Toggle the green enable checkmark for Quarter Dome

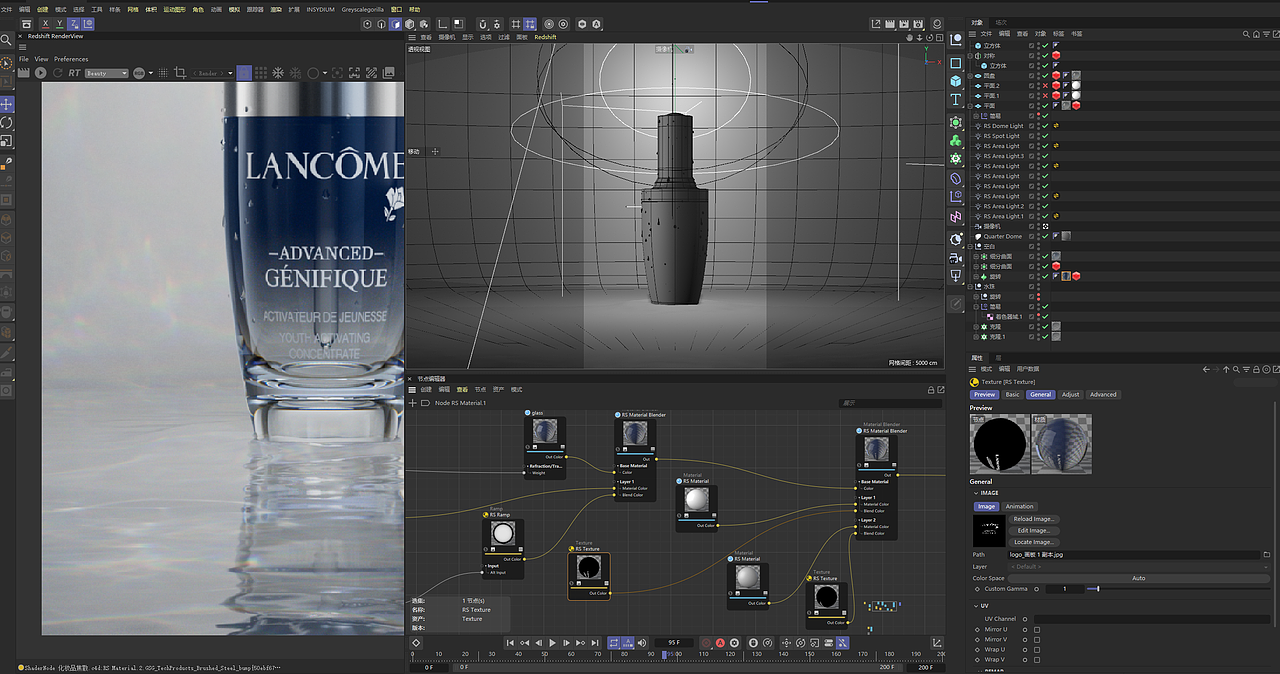tap(1045, 236)
